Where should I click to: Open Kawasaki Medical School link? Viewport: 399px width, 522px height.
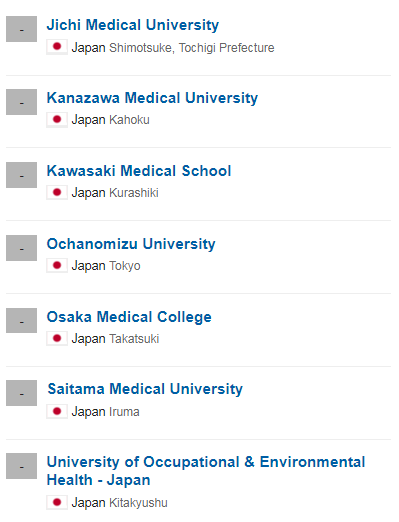[x=139, y=171]
